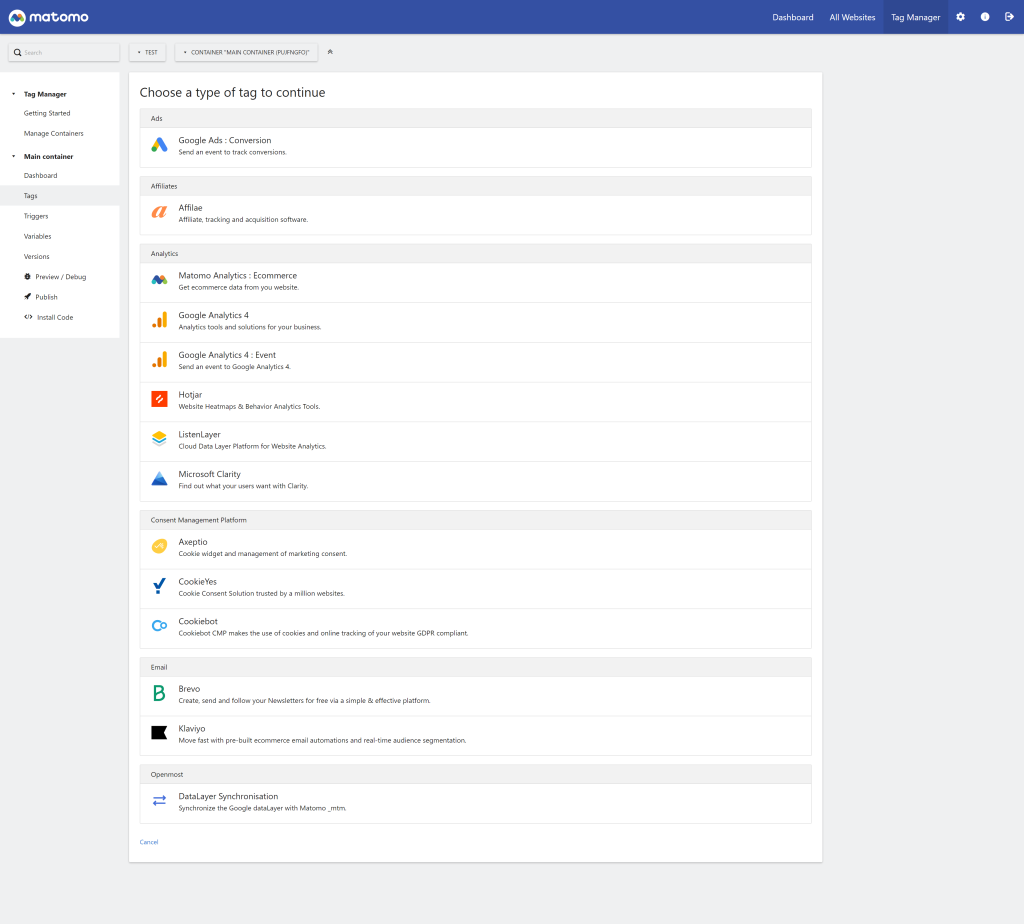
Task: Choose the Axeptio tag type
Action: tap(475, 549)
